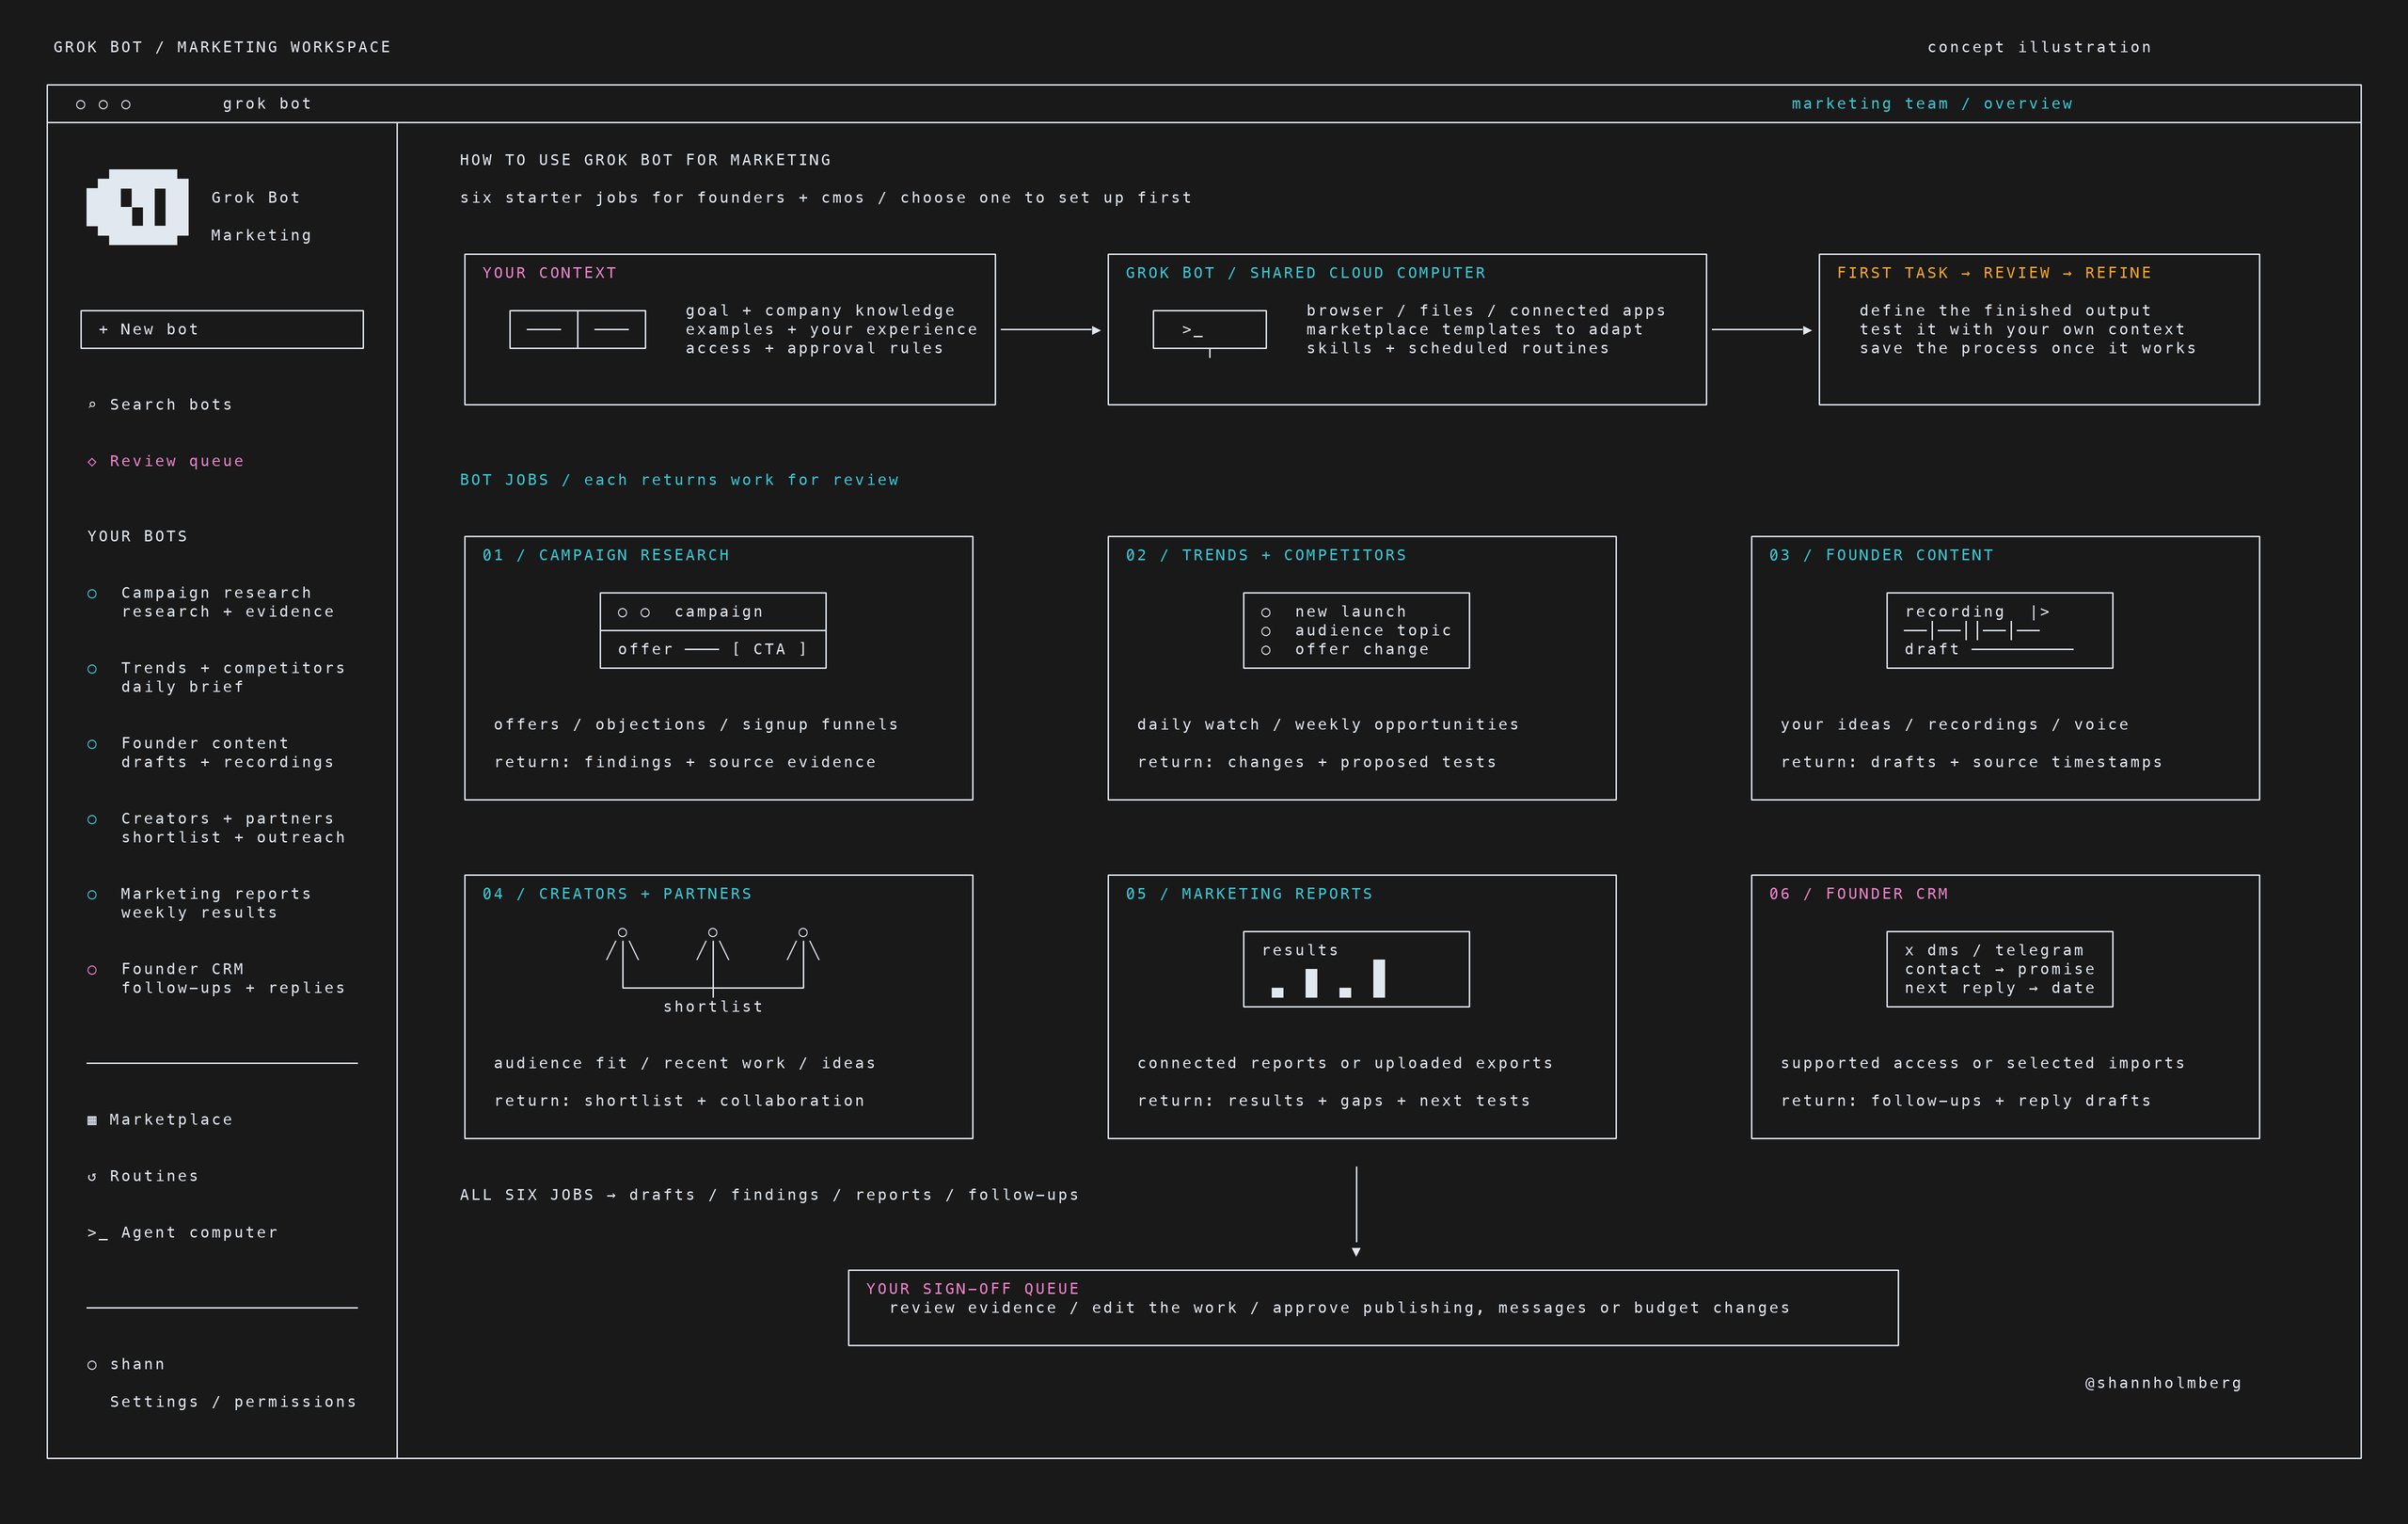The height and width of the screenshot is (1524, 2408).
Task: Click the + New bot button
Action: click(x=222, y=329)
